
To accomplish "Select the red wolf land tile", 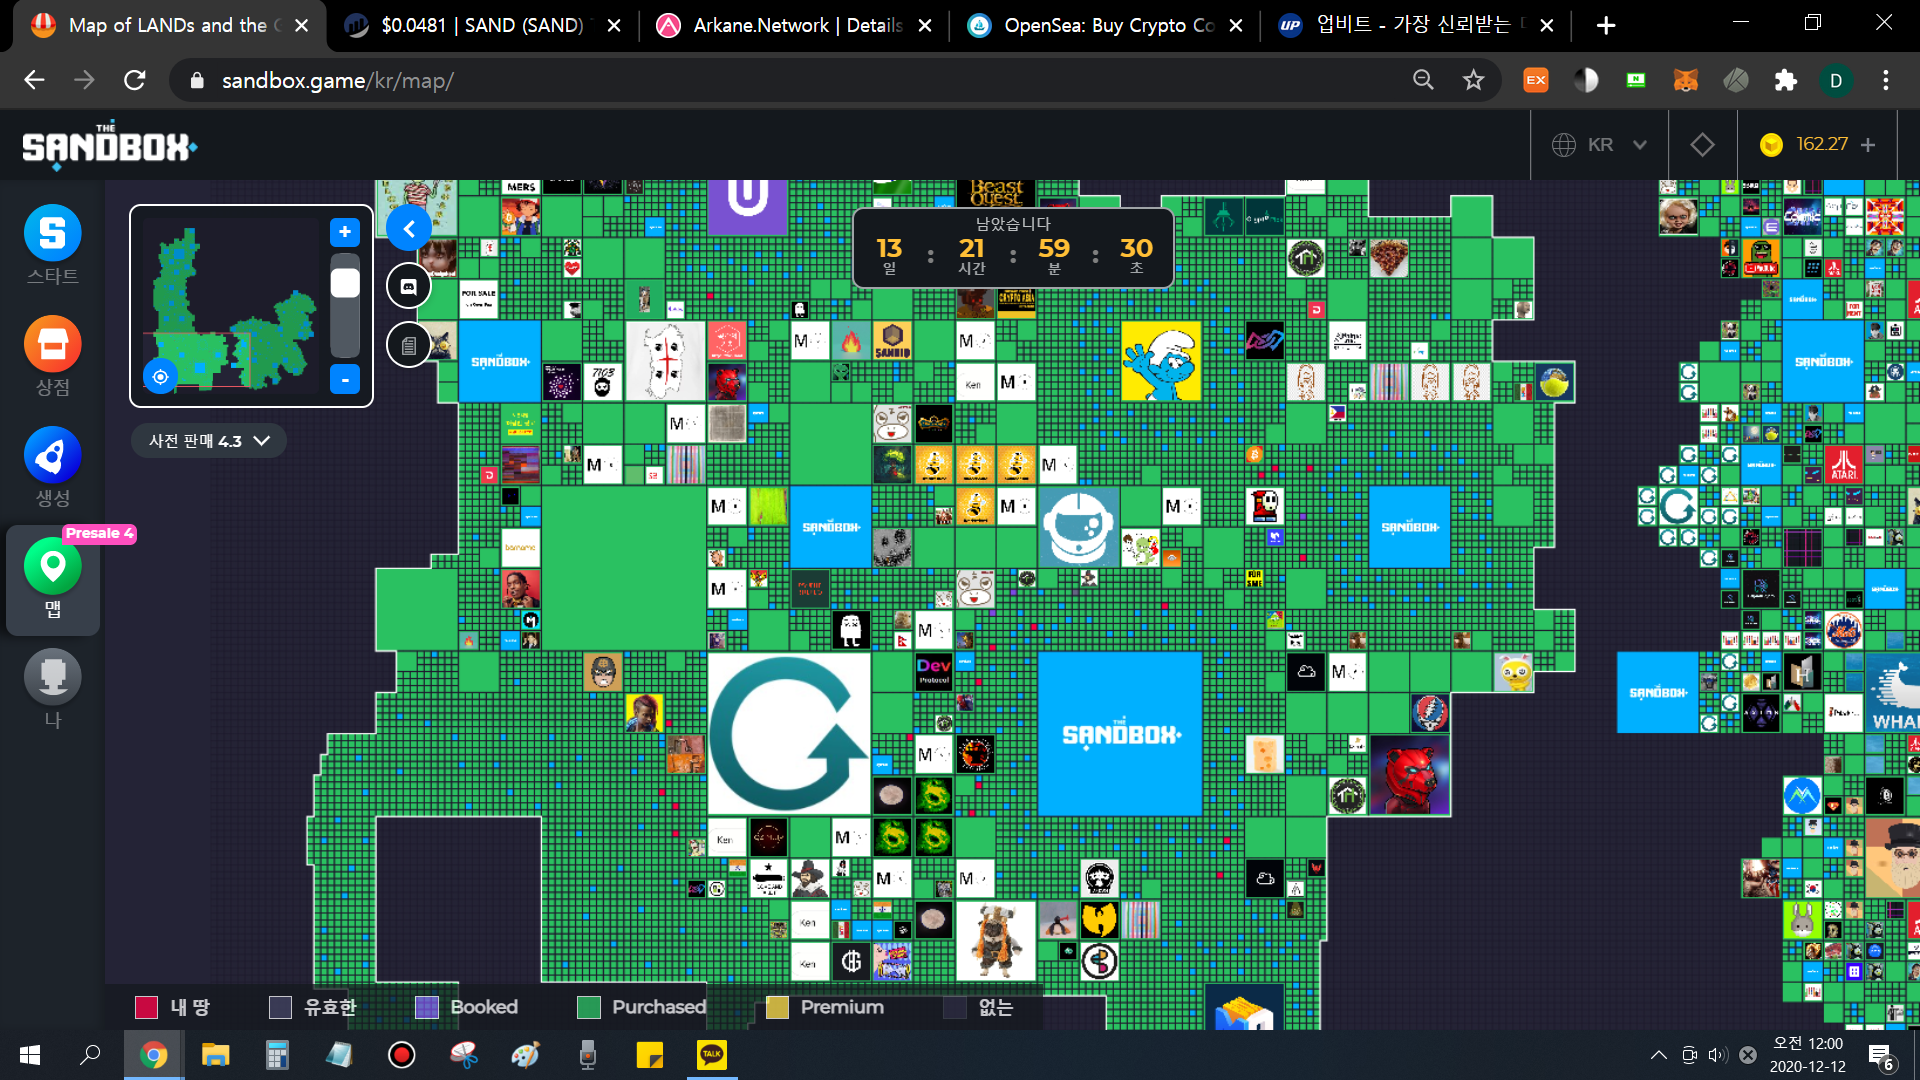I will 1409,775.
